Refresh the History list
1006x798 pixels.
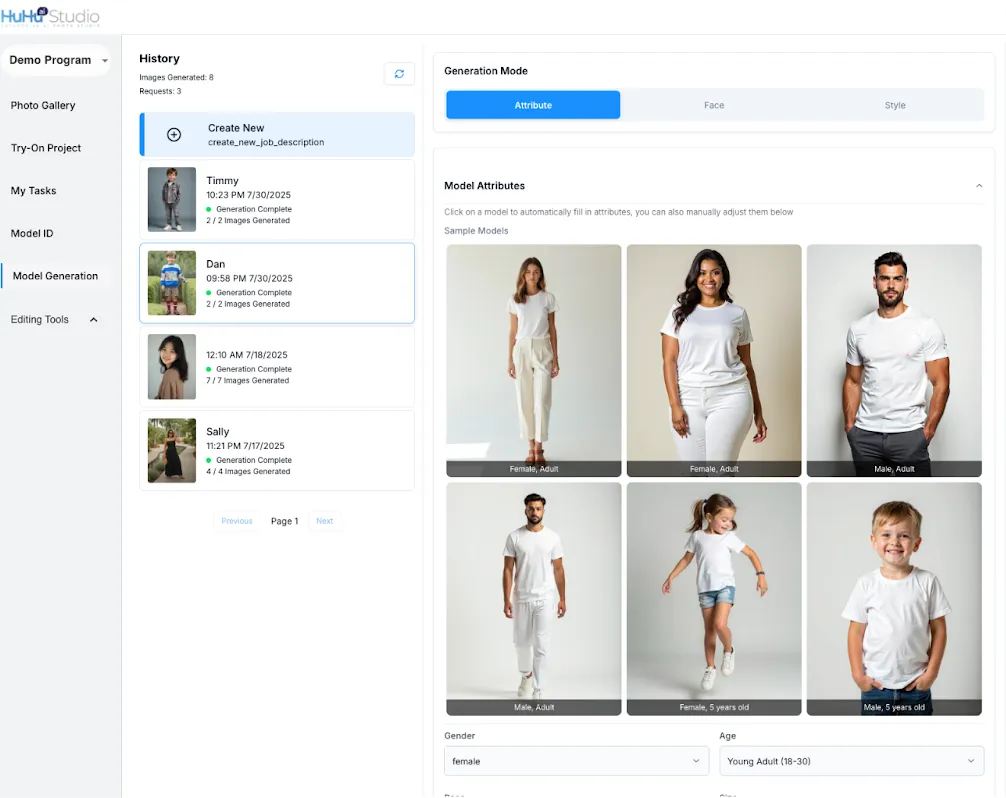click(x=399, y=74)
